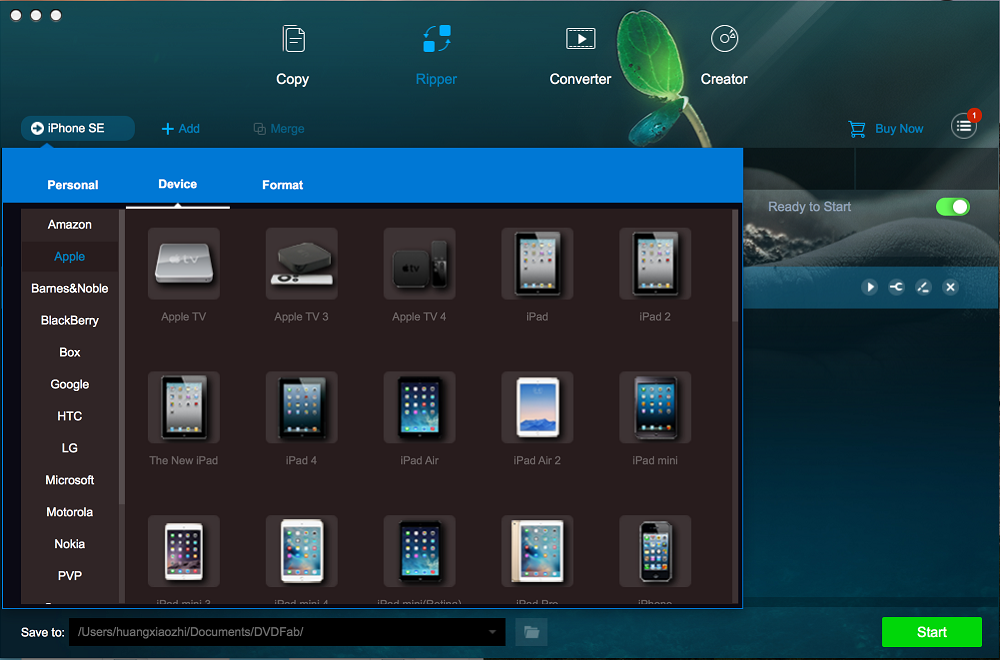Screen dimensions: 1000x660
Task: Pick The New iPad profile
Action: pos(184,407)
